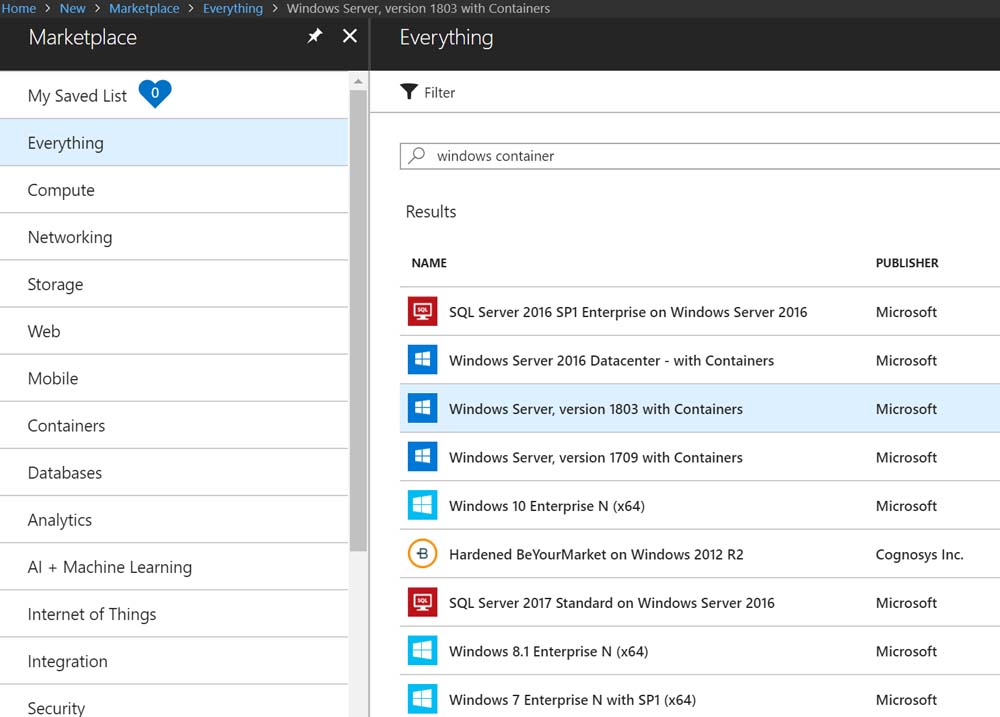Go to Home breadcrumb link
This screenshot has width=1000, height=717.
click(x=18, y=8)
